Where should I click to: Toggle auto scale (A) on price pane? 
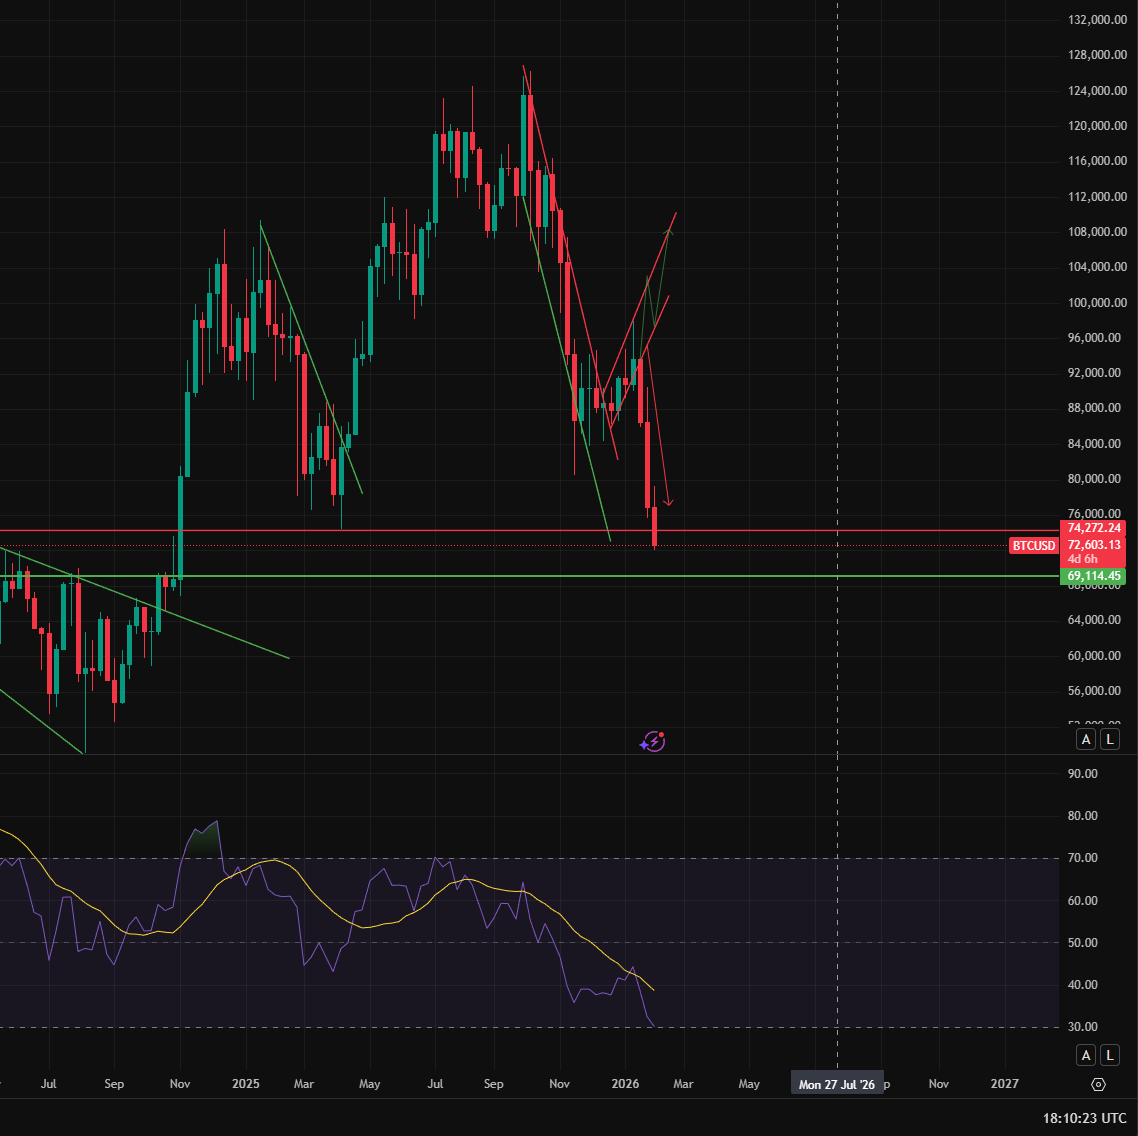pyautogui.click(x=1086, y=740)
